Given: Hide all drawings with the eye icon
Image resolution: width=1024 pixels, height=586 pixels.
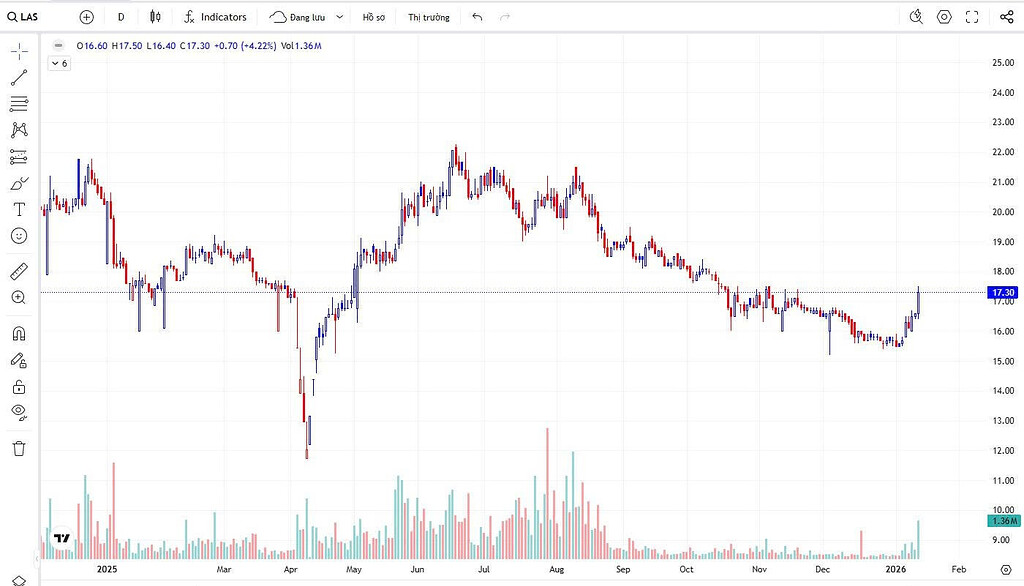Looking at the screenshot, I should point(19,412).
